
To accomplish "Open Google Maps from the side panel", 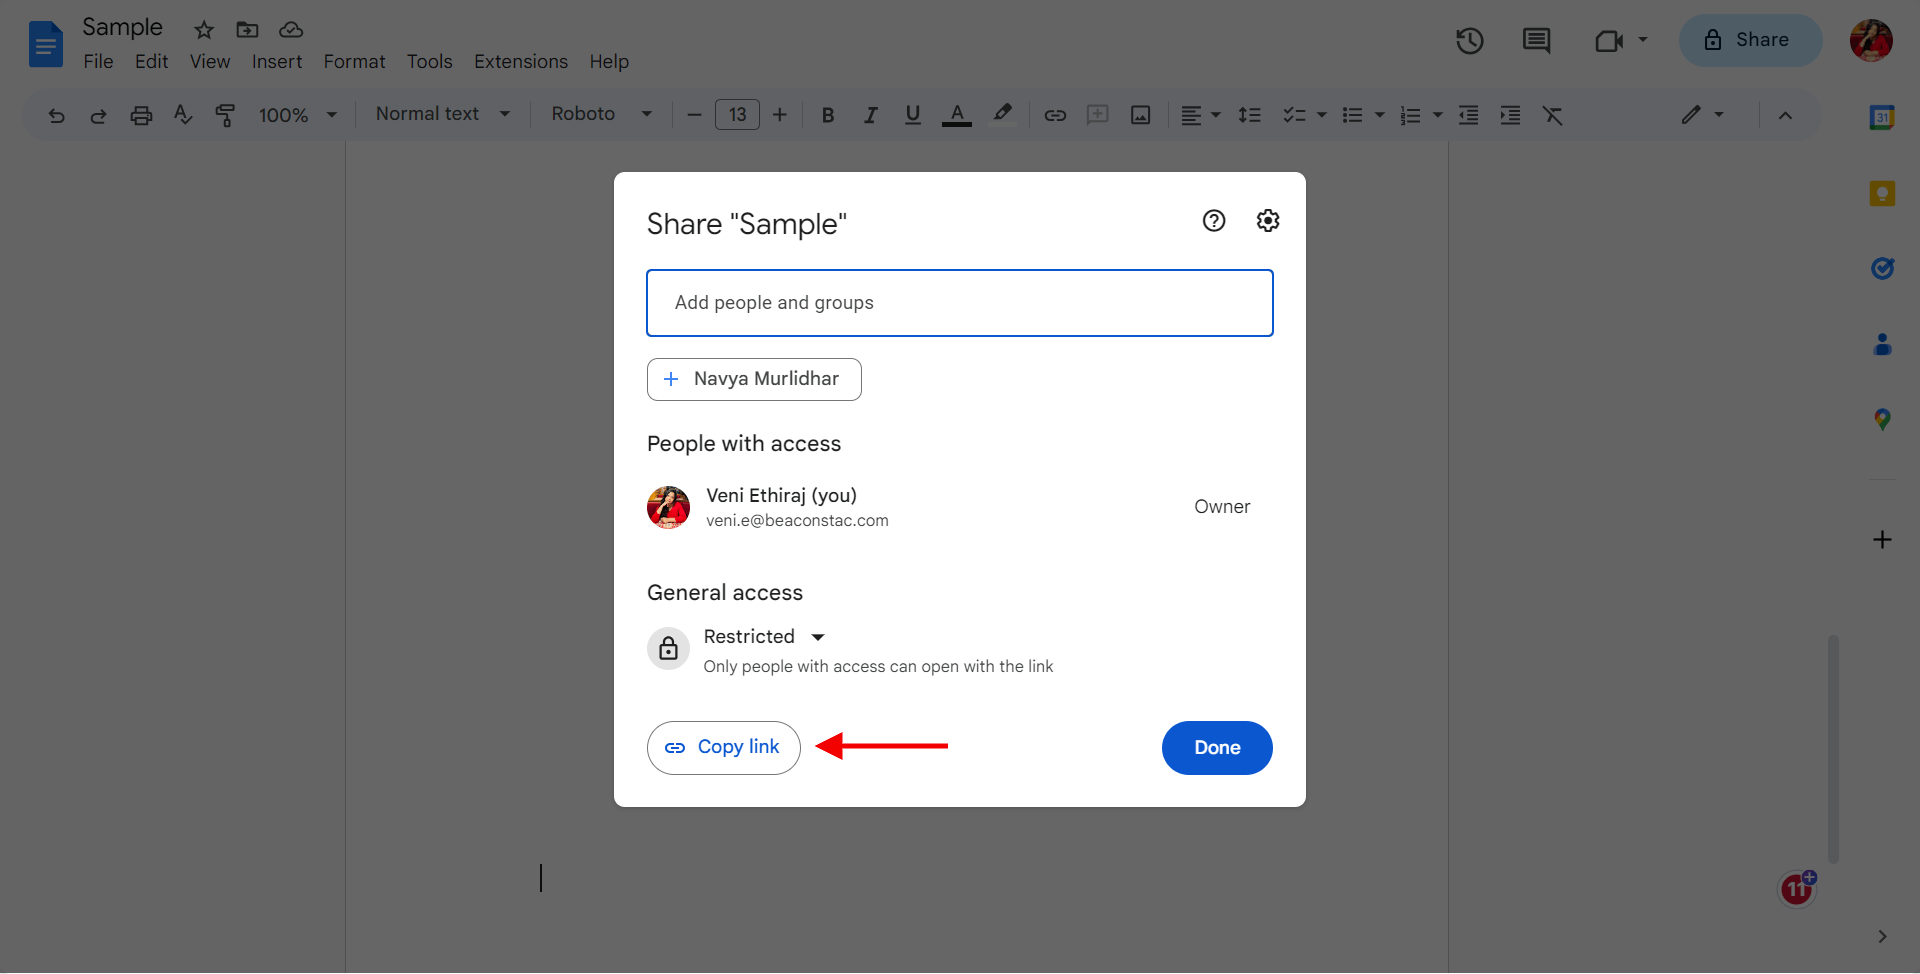I will point(1883,418).
